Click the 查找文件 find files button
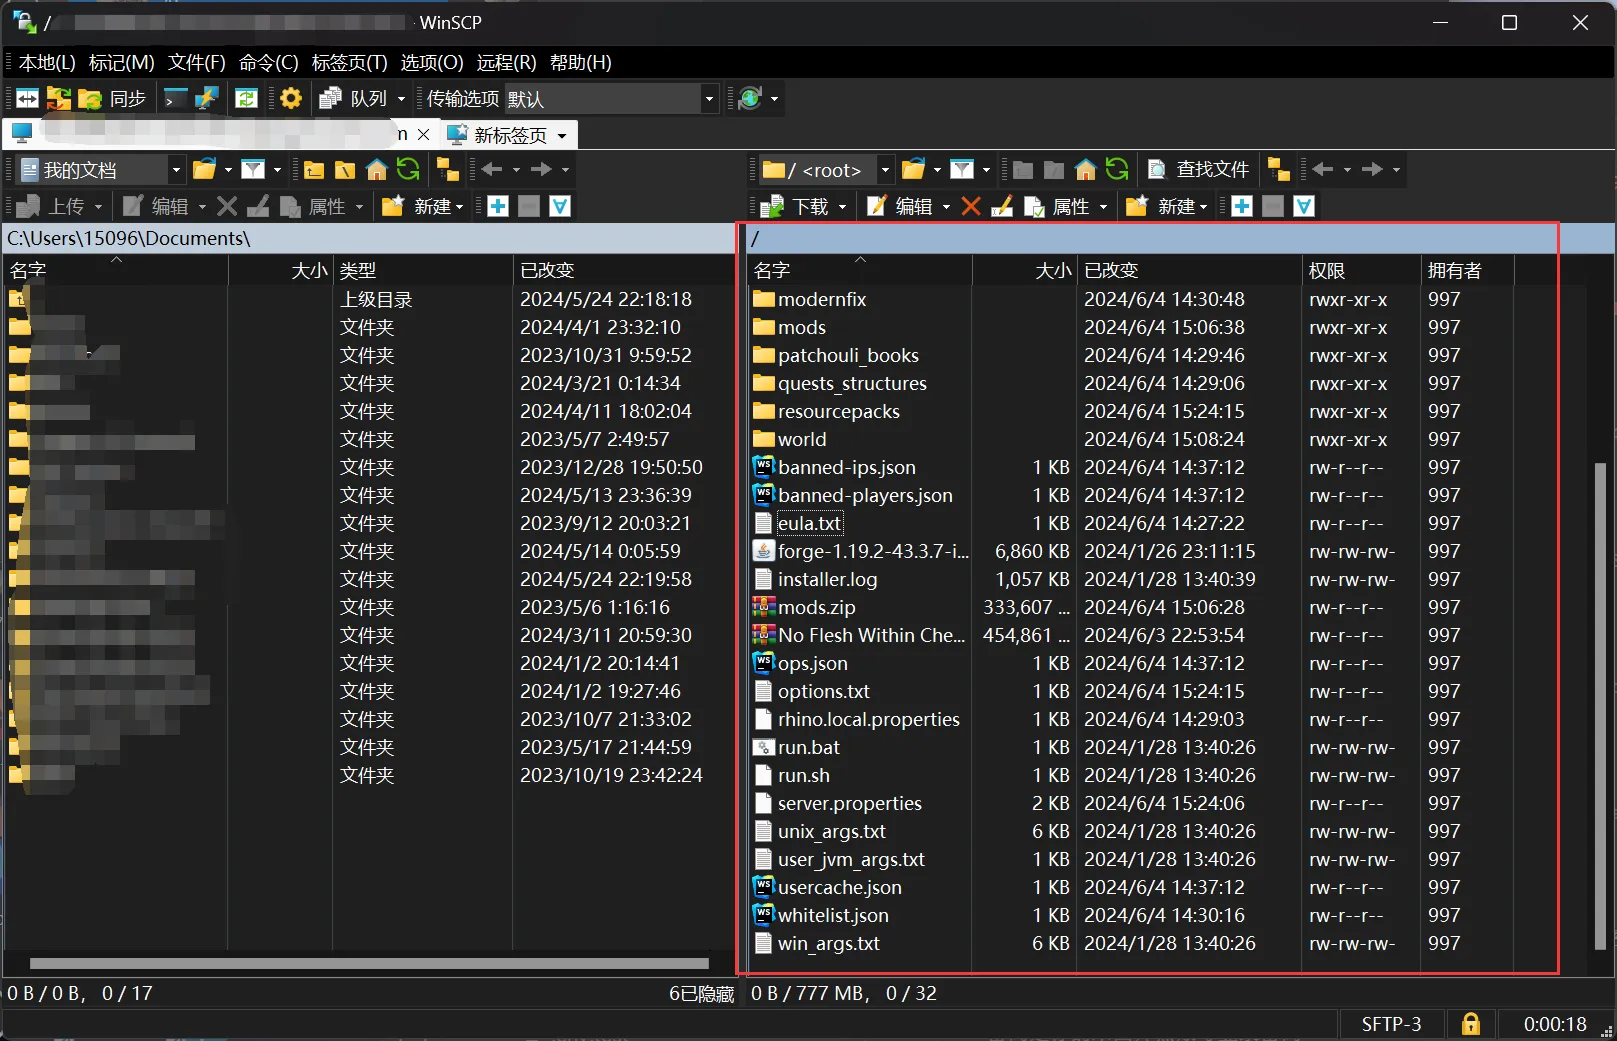The height and width of the screenshot is (1041, 1617). [1199, 169]
